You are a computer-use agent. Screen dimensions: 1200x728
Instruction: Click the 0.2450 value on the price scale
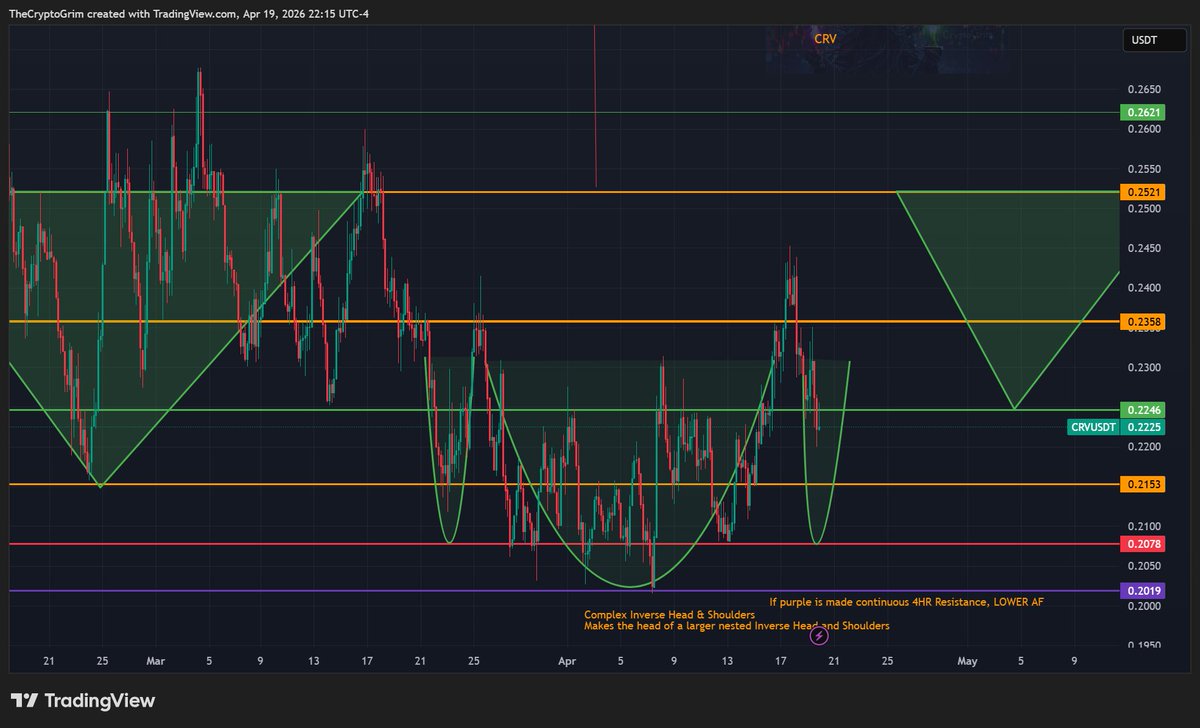tap(1144, 249)
